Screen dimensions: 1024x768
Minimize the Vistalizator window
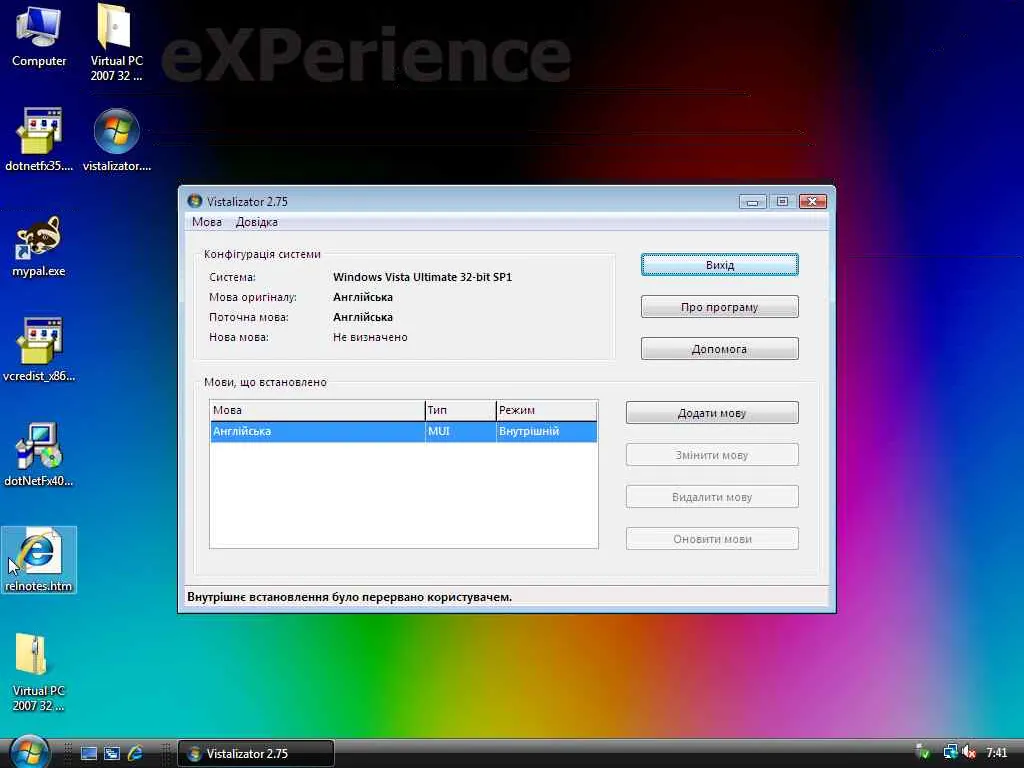pos(752,202)
